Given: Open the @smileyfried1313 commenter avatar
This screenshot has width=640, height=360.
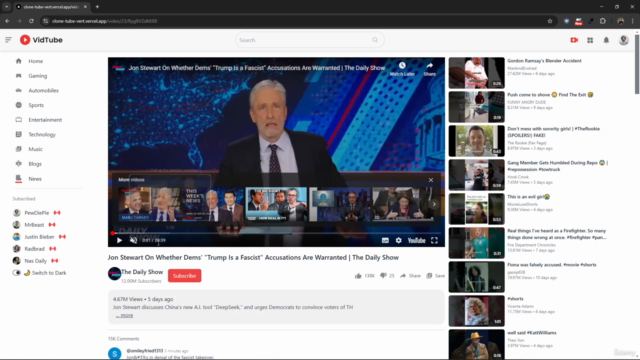Looking at the screenshot, I should tap(115, 353).
